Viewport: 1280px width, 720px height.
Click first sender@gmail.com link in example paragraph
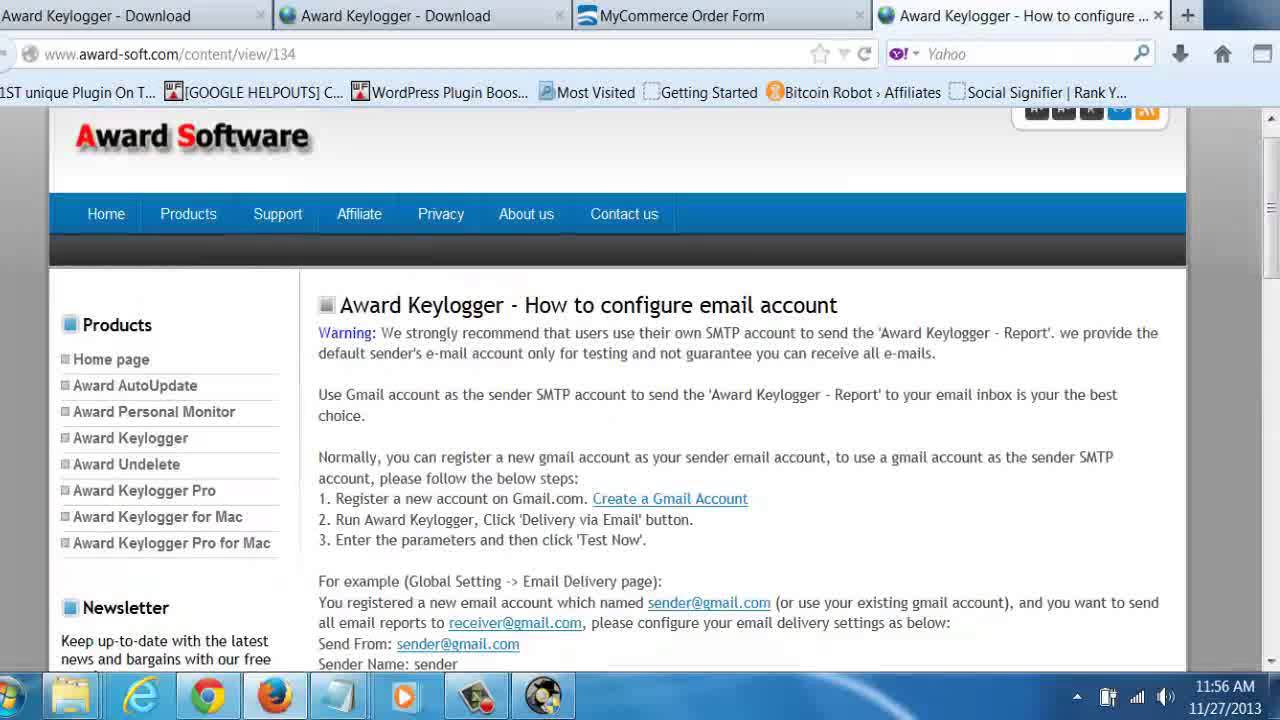tap(709, 602)
